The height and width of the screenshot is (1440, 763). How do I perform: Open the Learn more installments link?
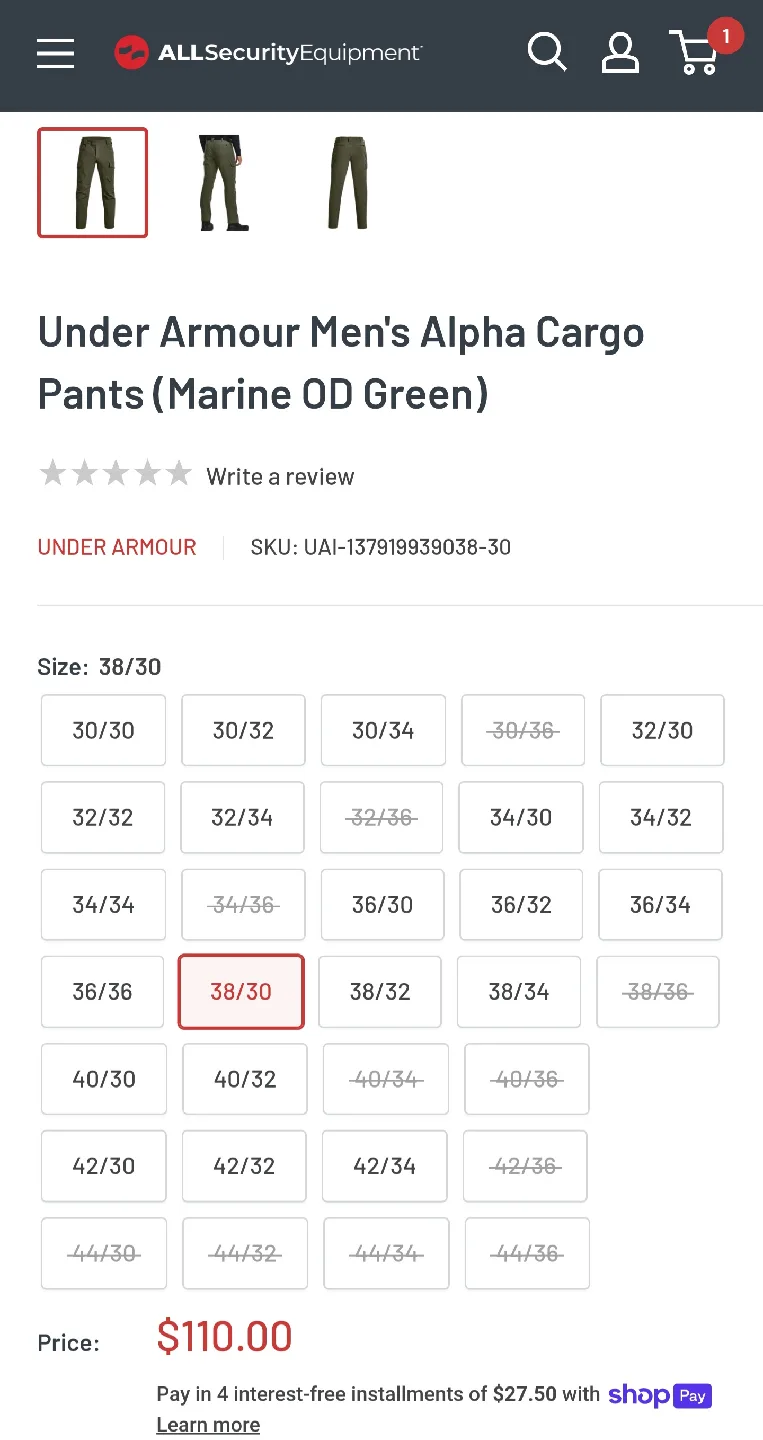click(x=208, y=1424)
